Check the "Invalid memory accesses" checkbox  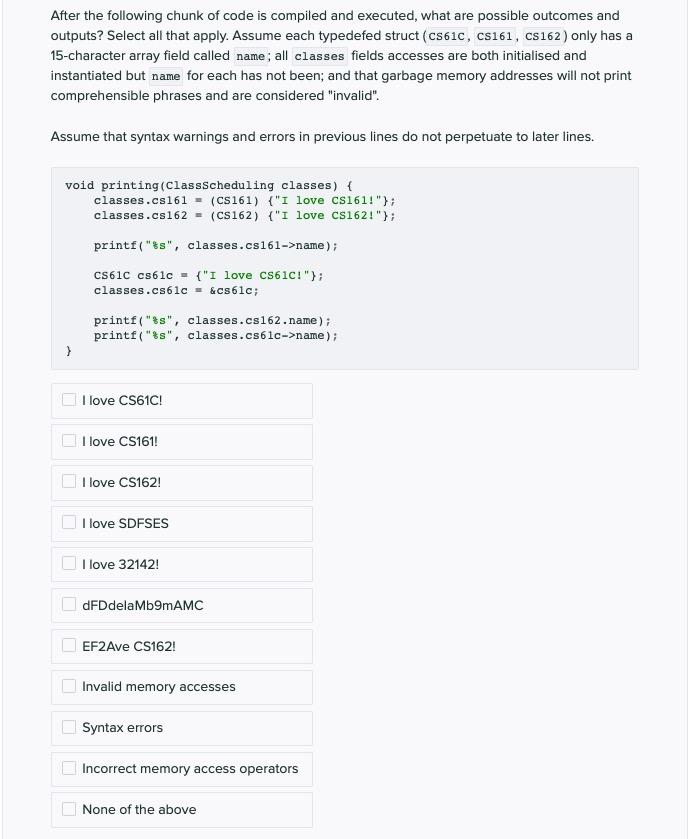(69, 686)
